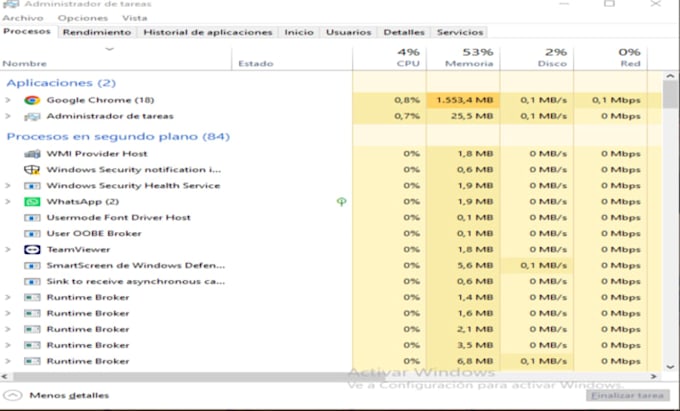Click the 1.553,4 MB memory cell for Chrome
Image resolution: width=680 pixels, height=411 pixels.
click(x=463, y=100)
